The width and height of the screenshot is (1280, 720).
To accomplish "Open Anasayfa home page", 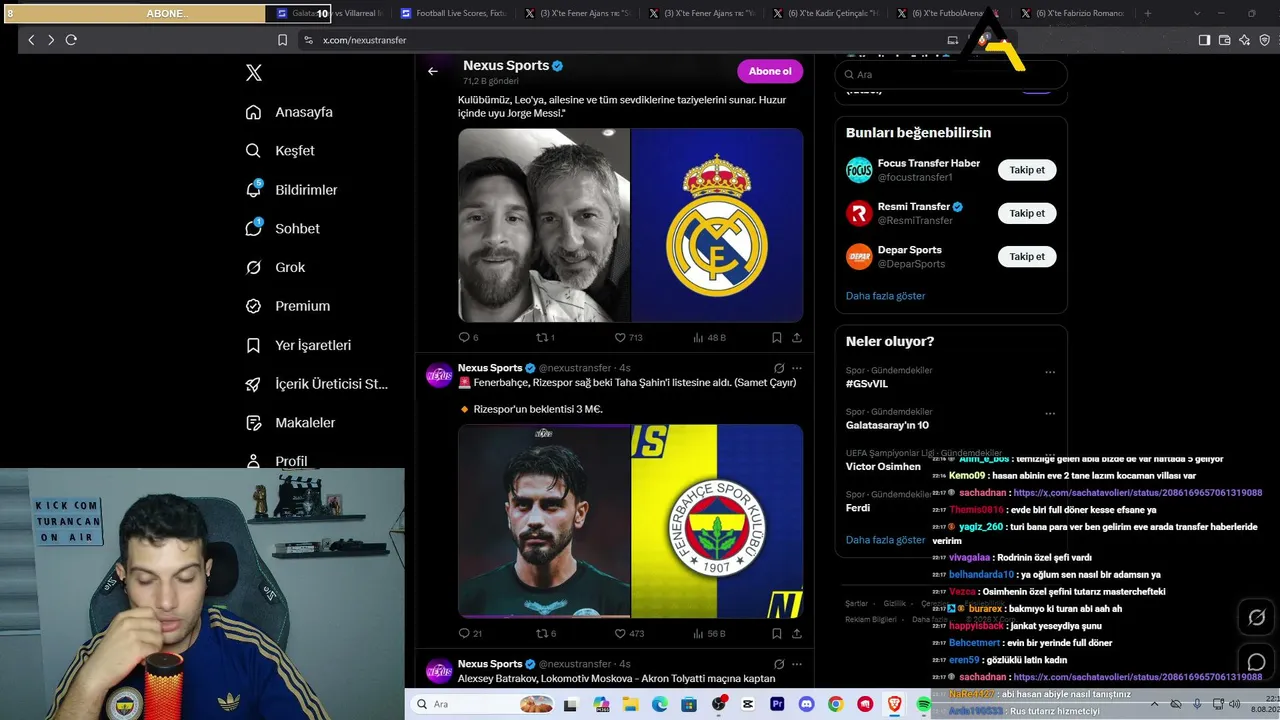I will [290, 112].
